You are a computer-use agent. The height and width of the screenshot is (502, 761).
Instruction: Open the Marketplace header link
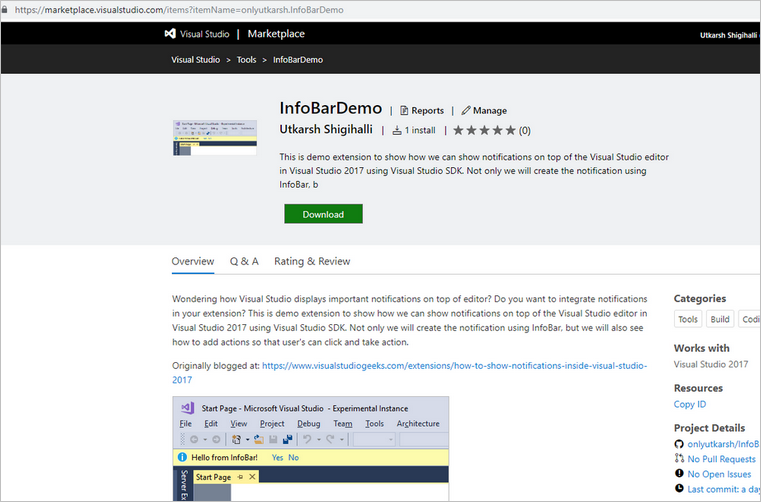[x=276, y=33]
